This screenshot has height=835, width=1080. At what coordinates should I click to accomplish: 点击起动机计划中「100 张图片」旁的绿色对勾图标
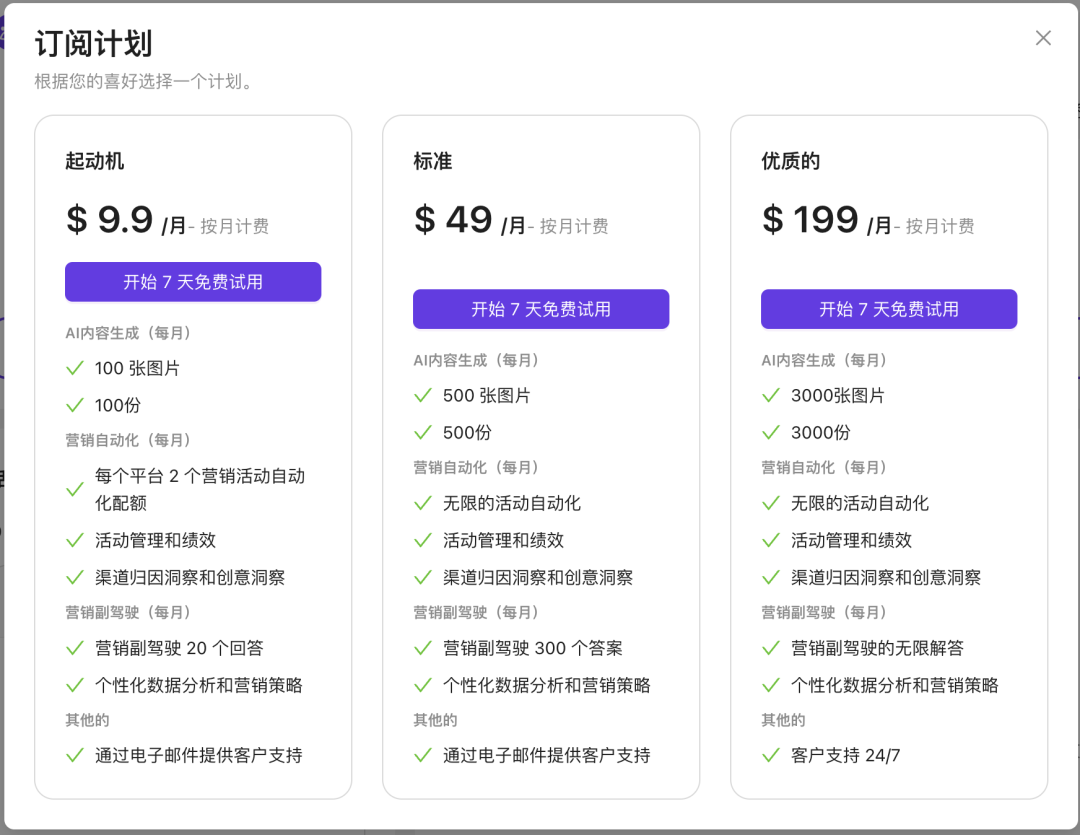pos(74,368)
